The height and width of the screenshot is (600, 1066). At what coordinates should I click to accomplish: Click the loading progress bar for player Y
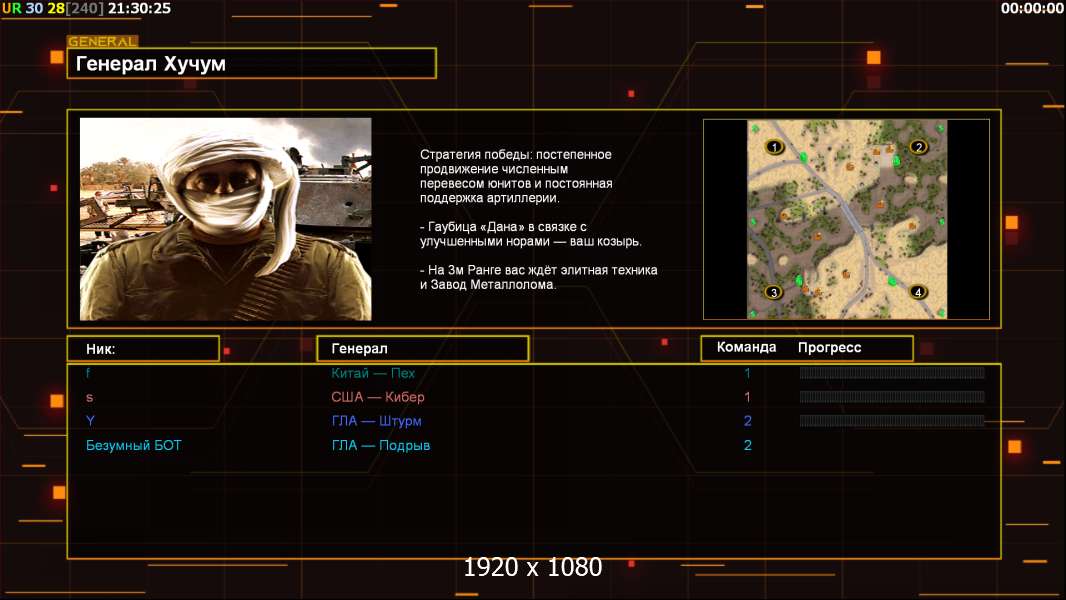[892, 421]
